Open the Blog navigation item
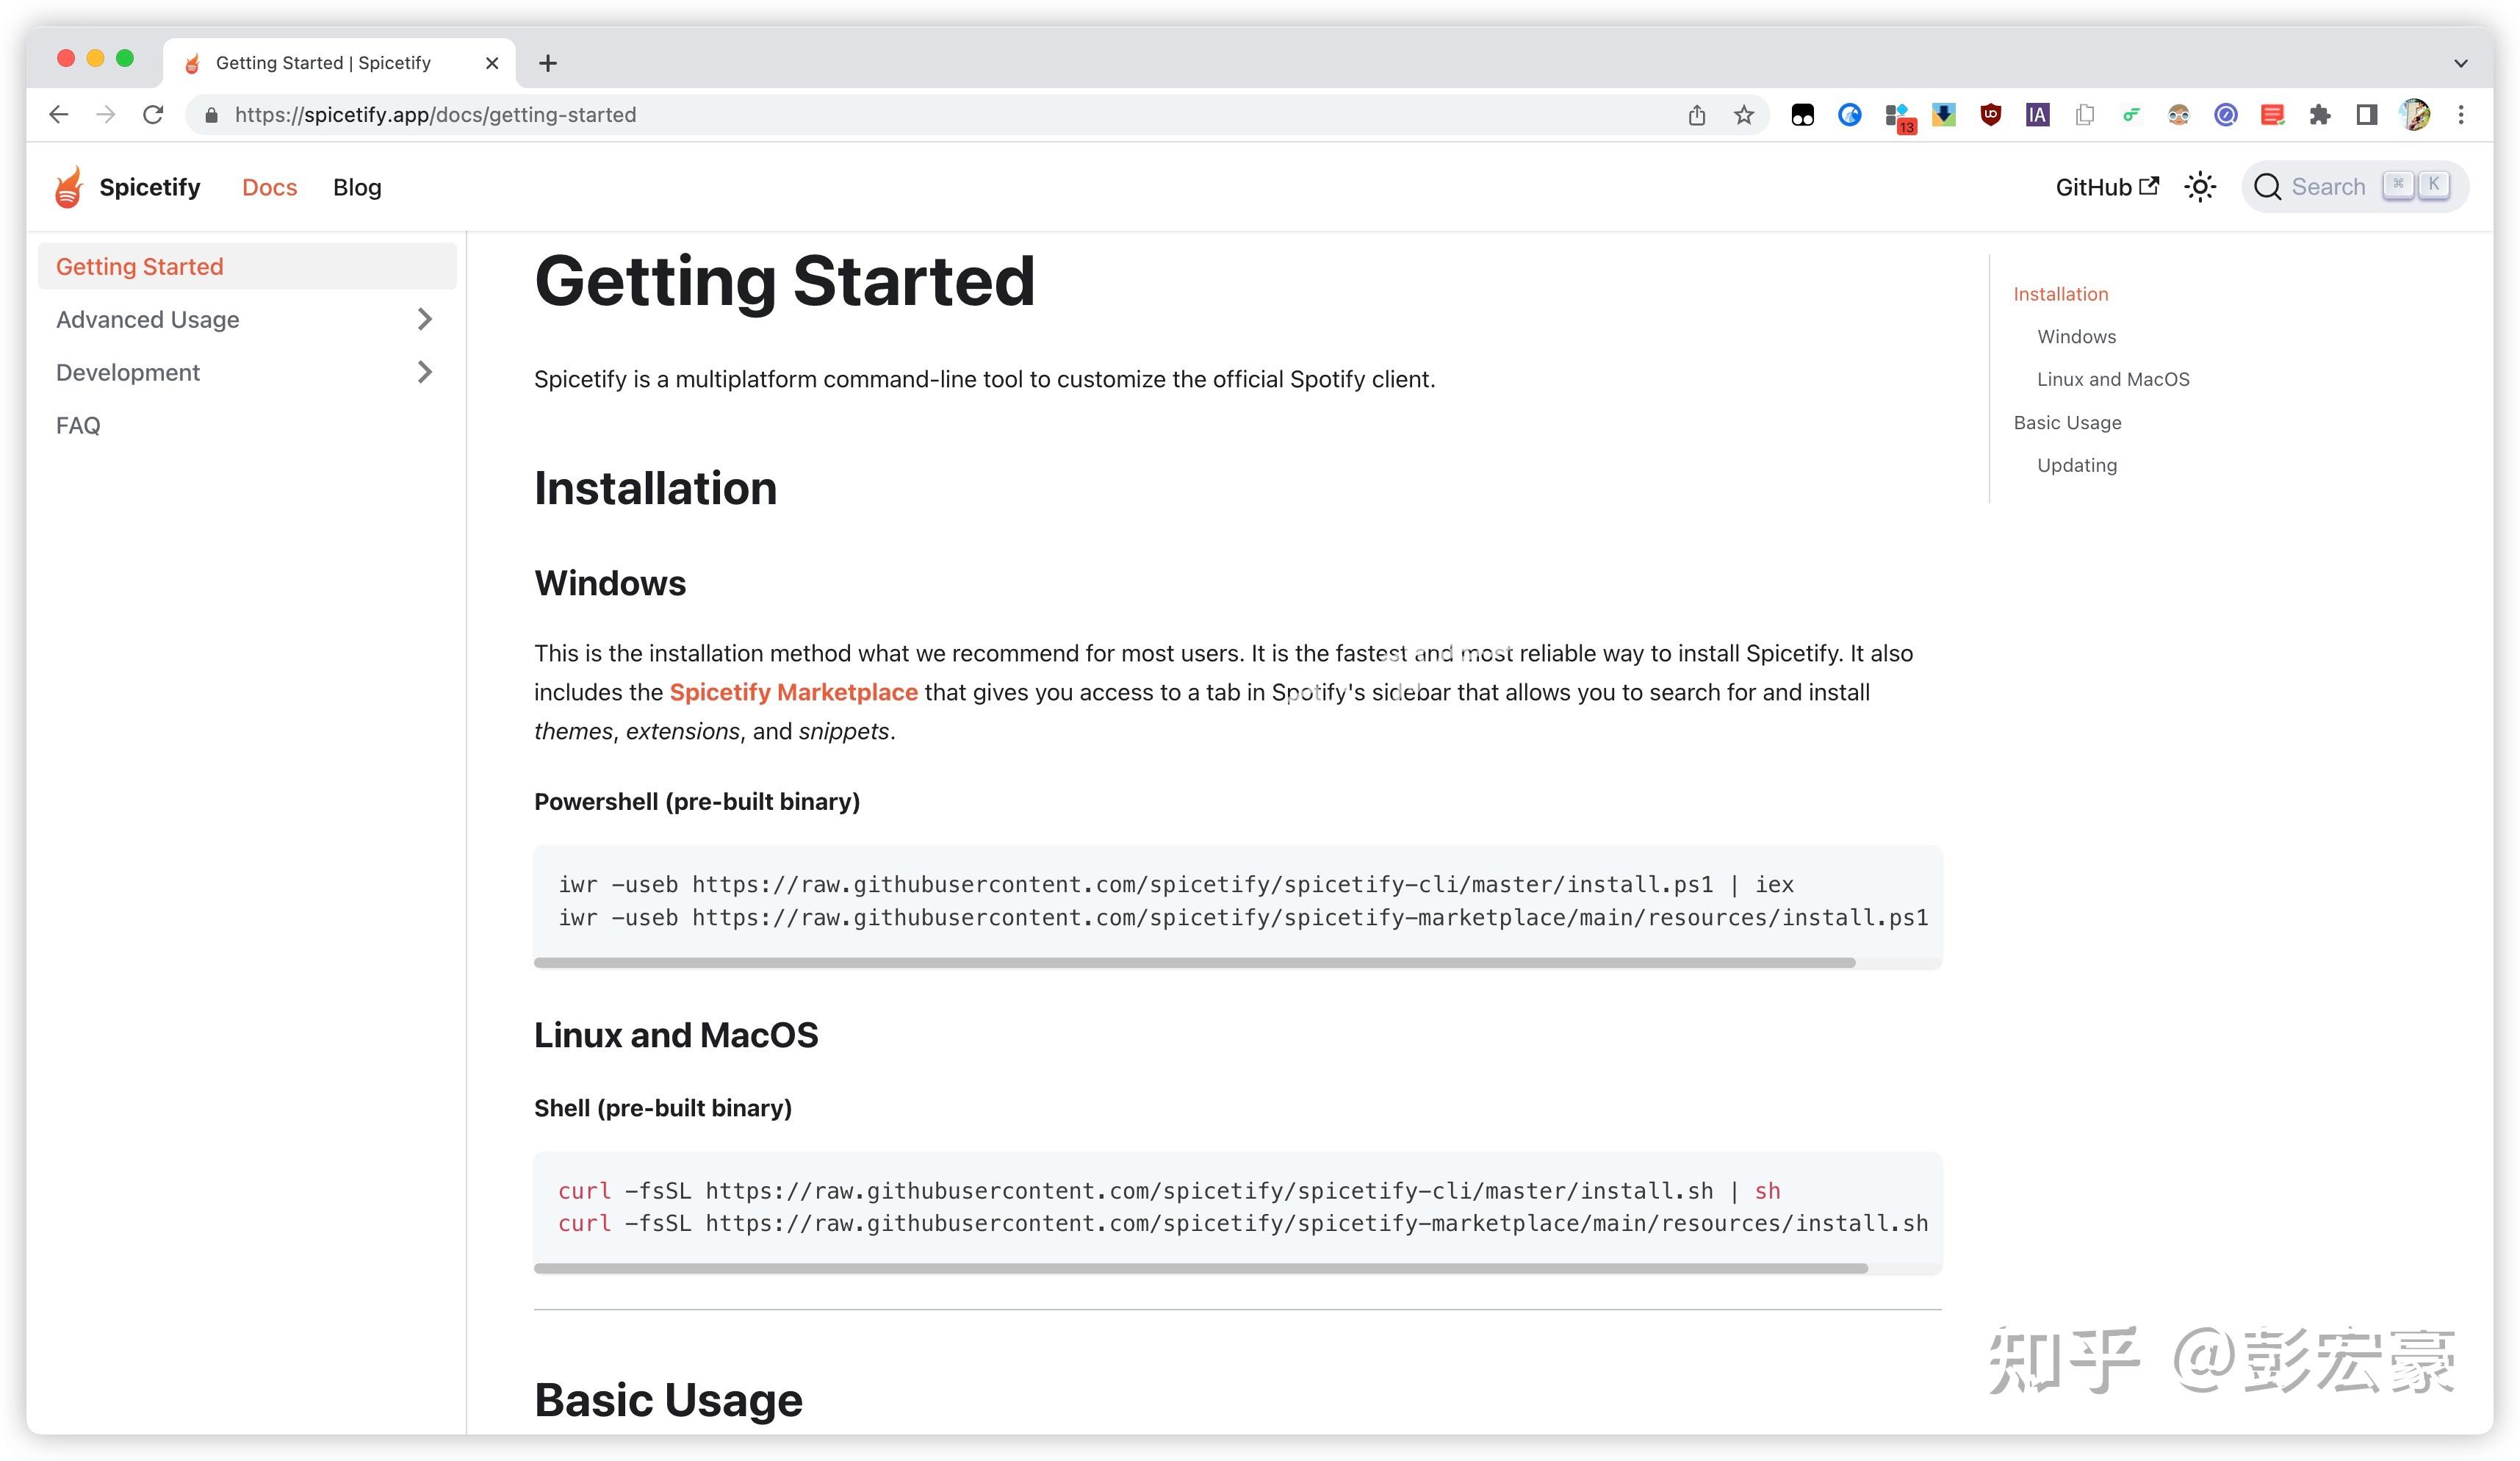 357,187
